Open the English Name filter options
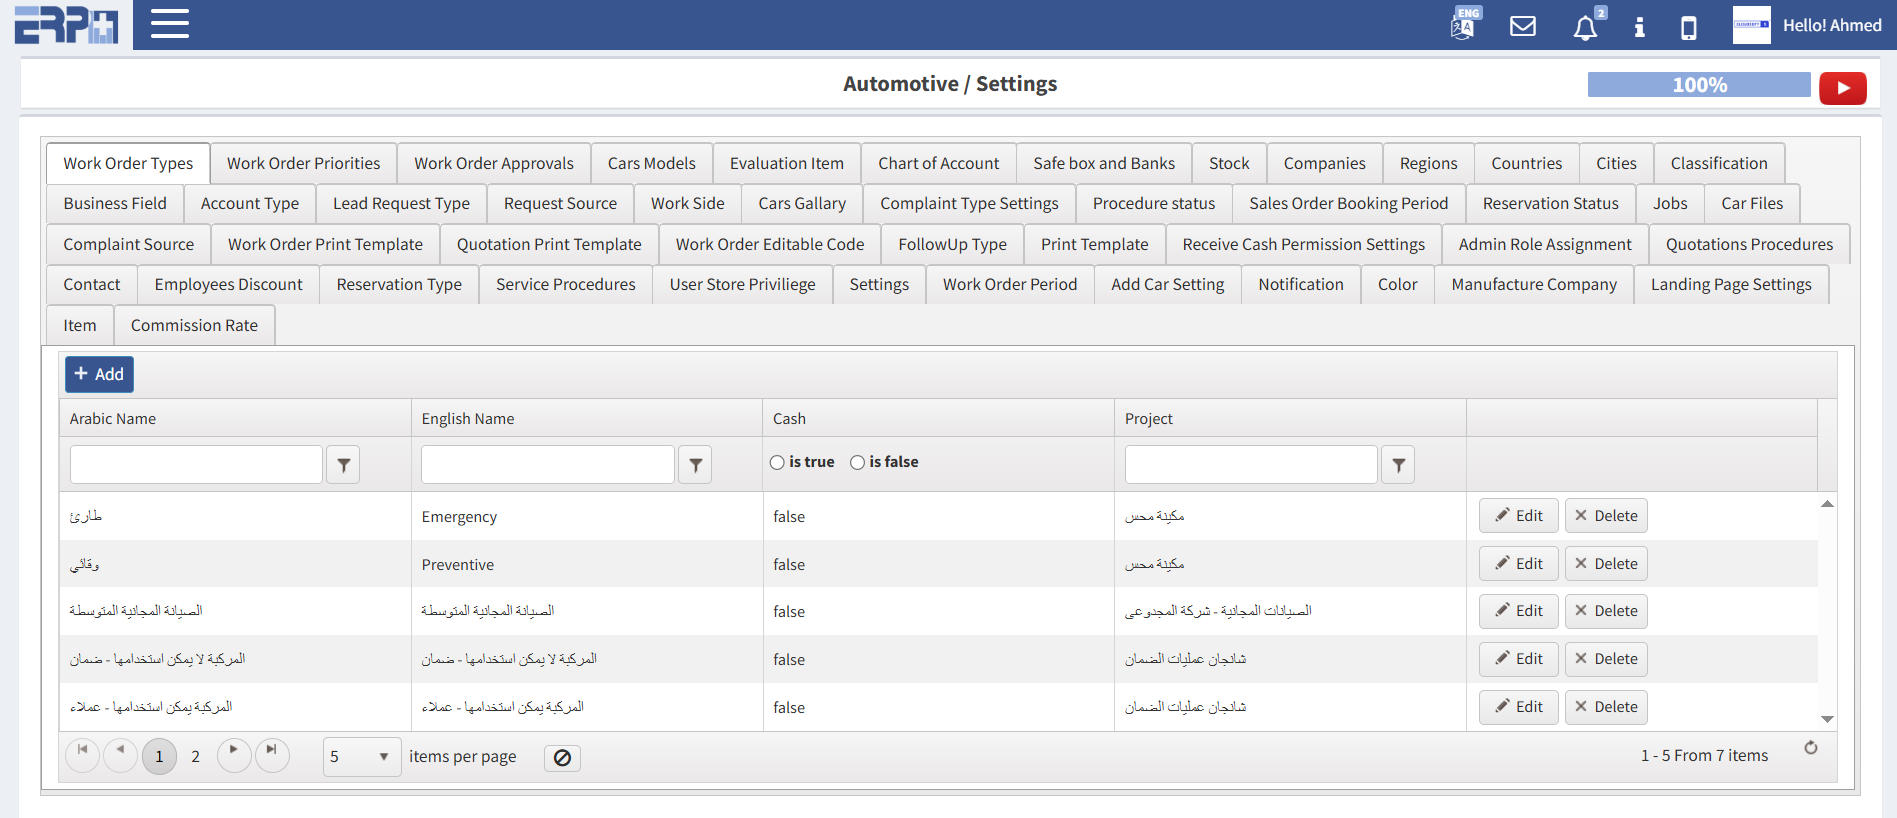The width and height of the screenshot is (1897, 818). coord(695,465)
